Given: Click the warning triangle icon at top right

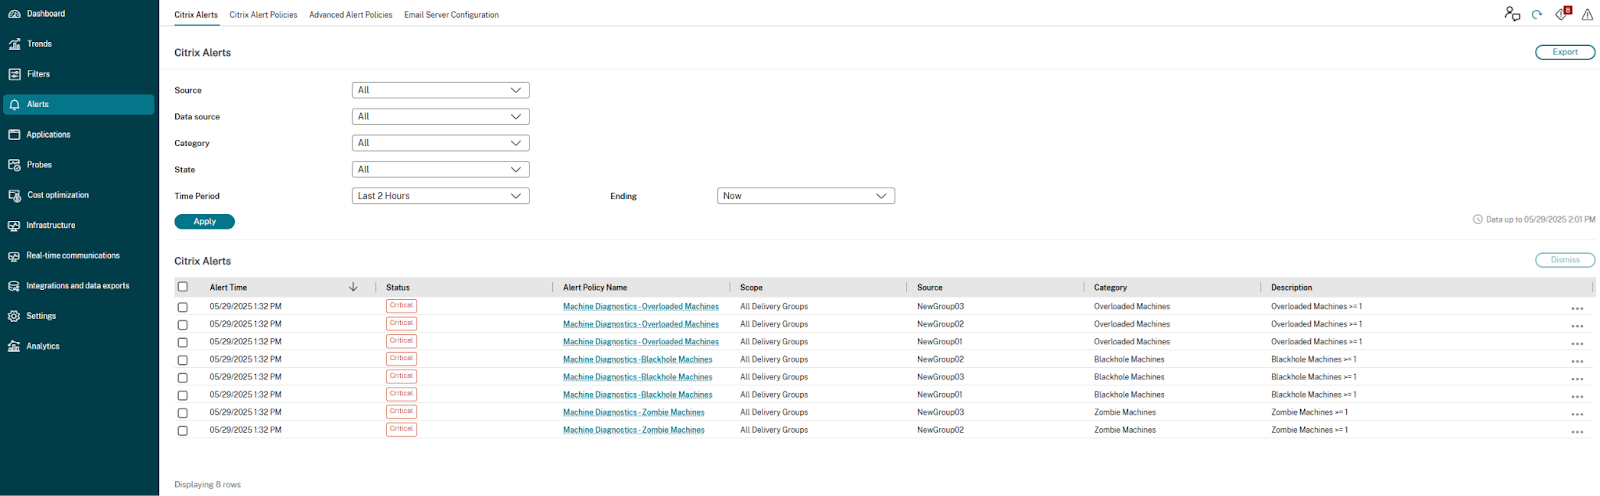Looking at the screenshot, I should [1587, 15].
